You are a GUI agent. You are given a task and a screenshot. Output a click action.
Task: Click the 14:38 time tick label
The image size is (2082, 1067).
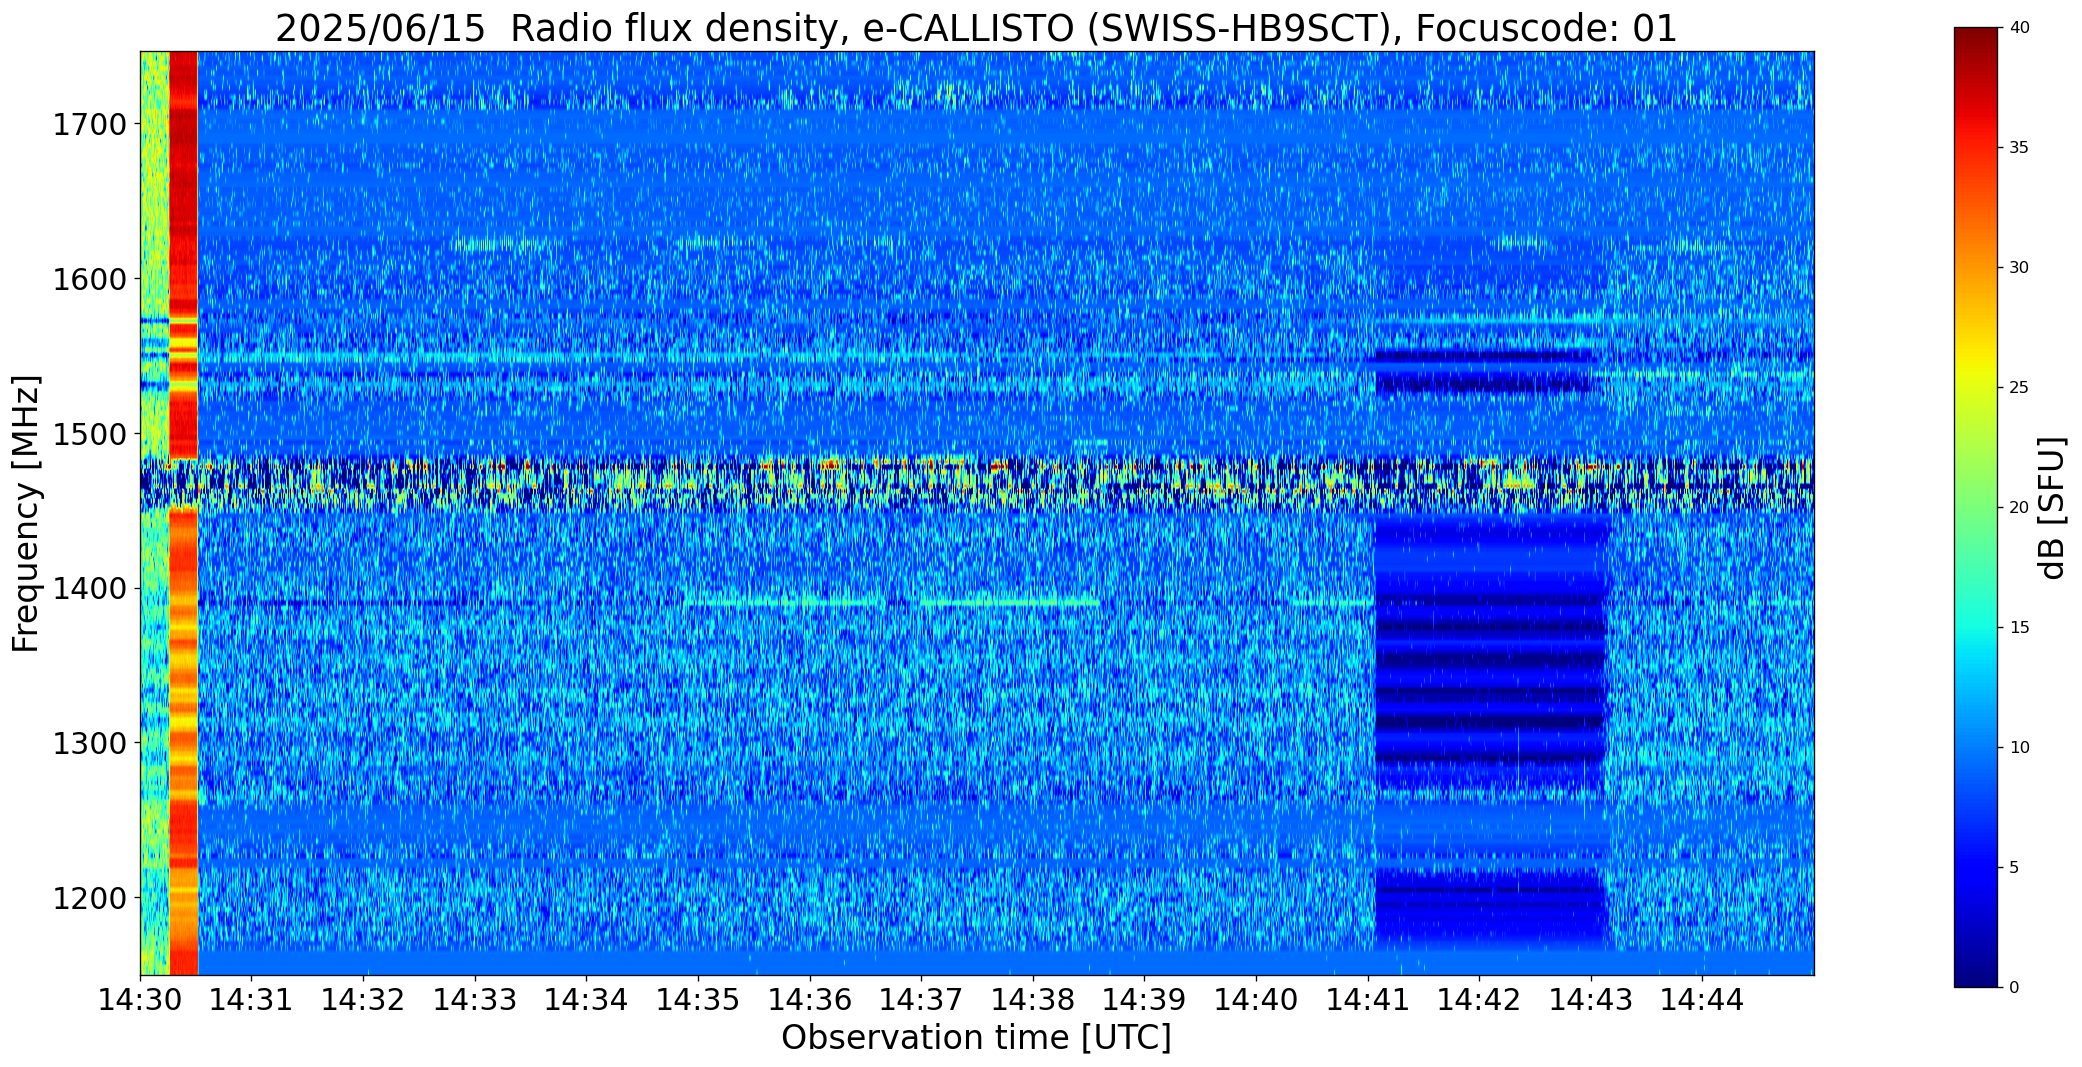click(x=1033, y=999)
